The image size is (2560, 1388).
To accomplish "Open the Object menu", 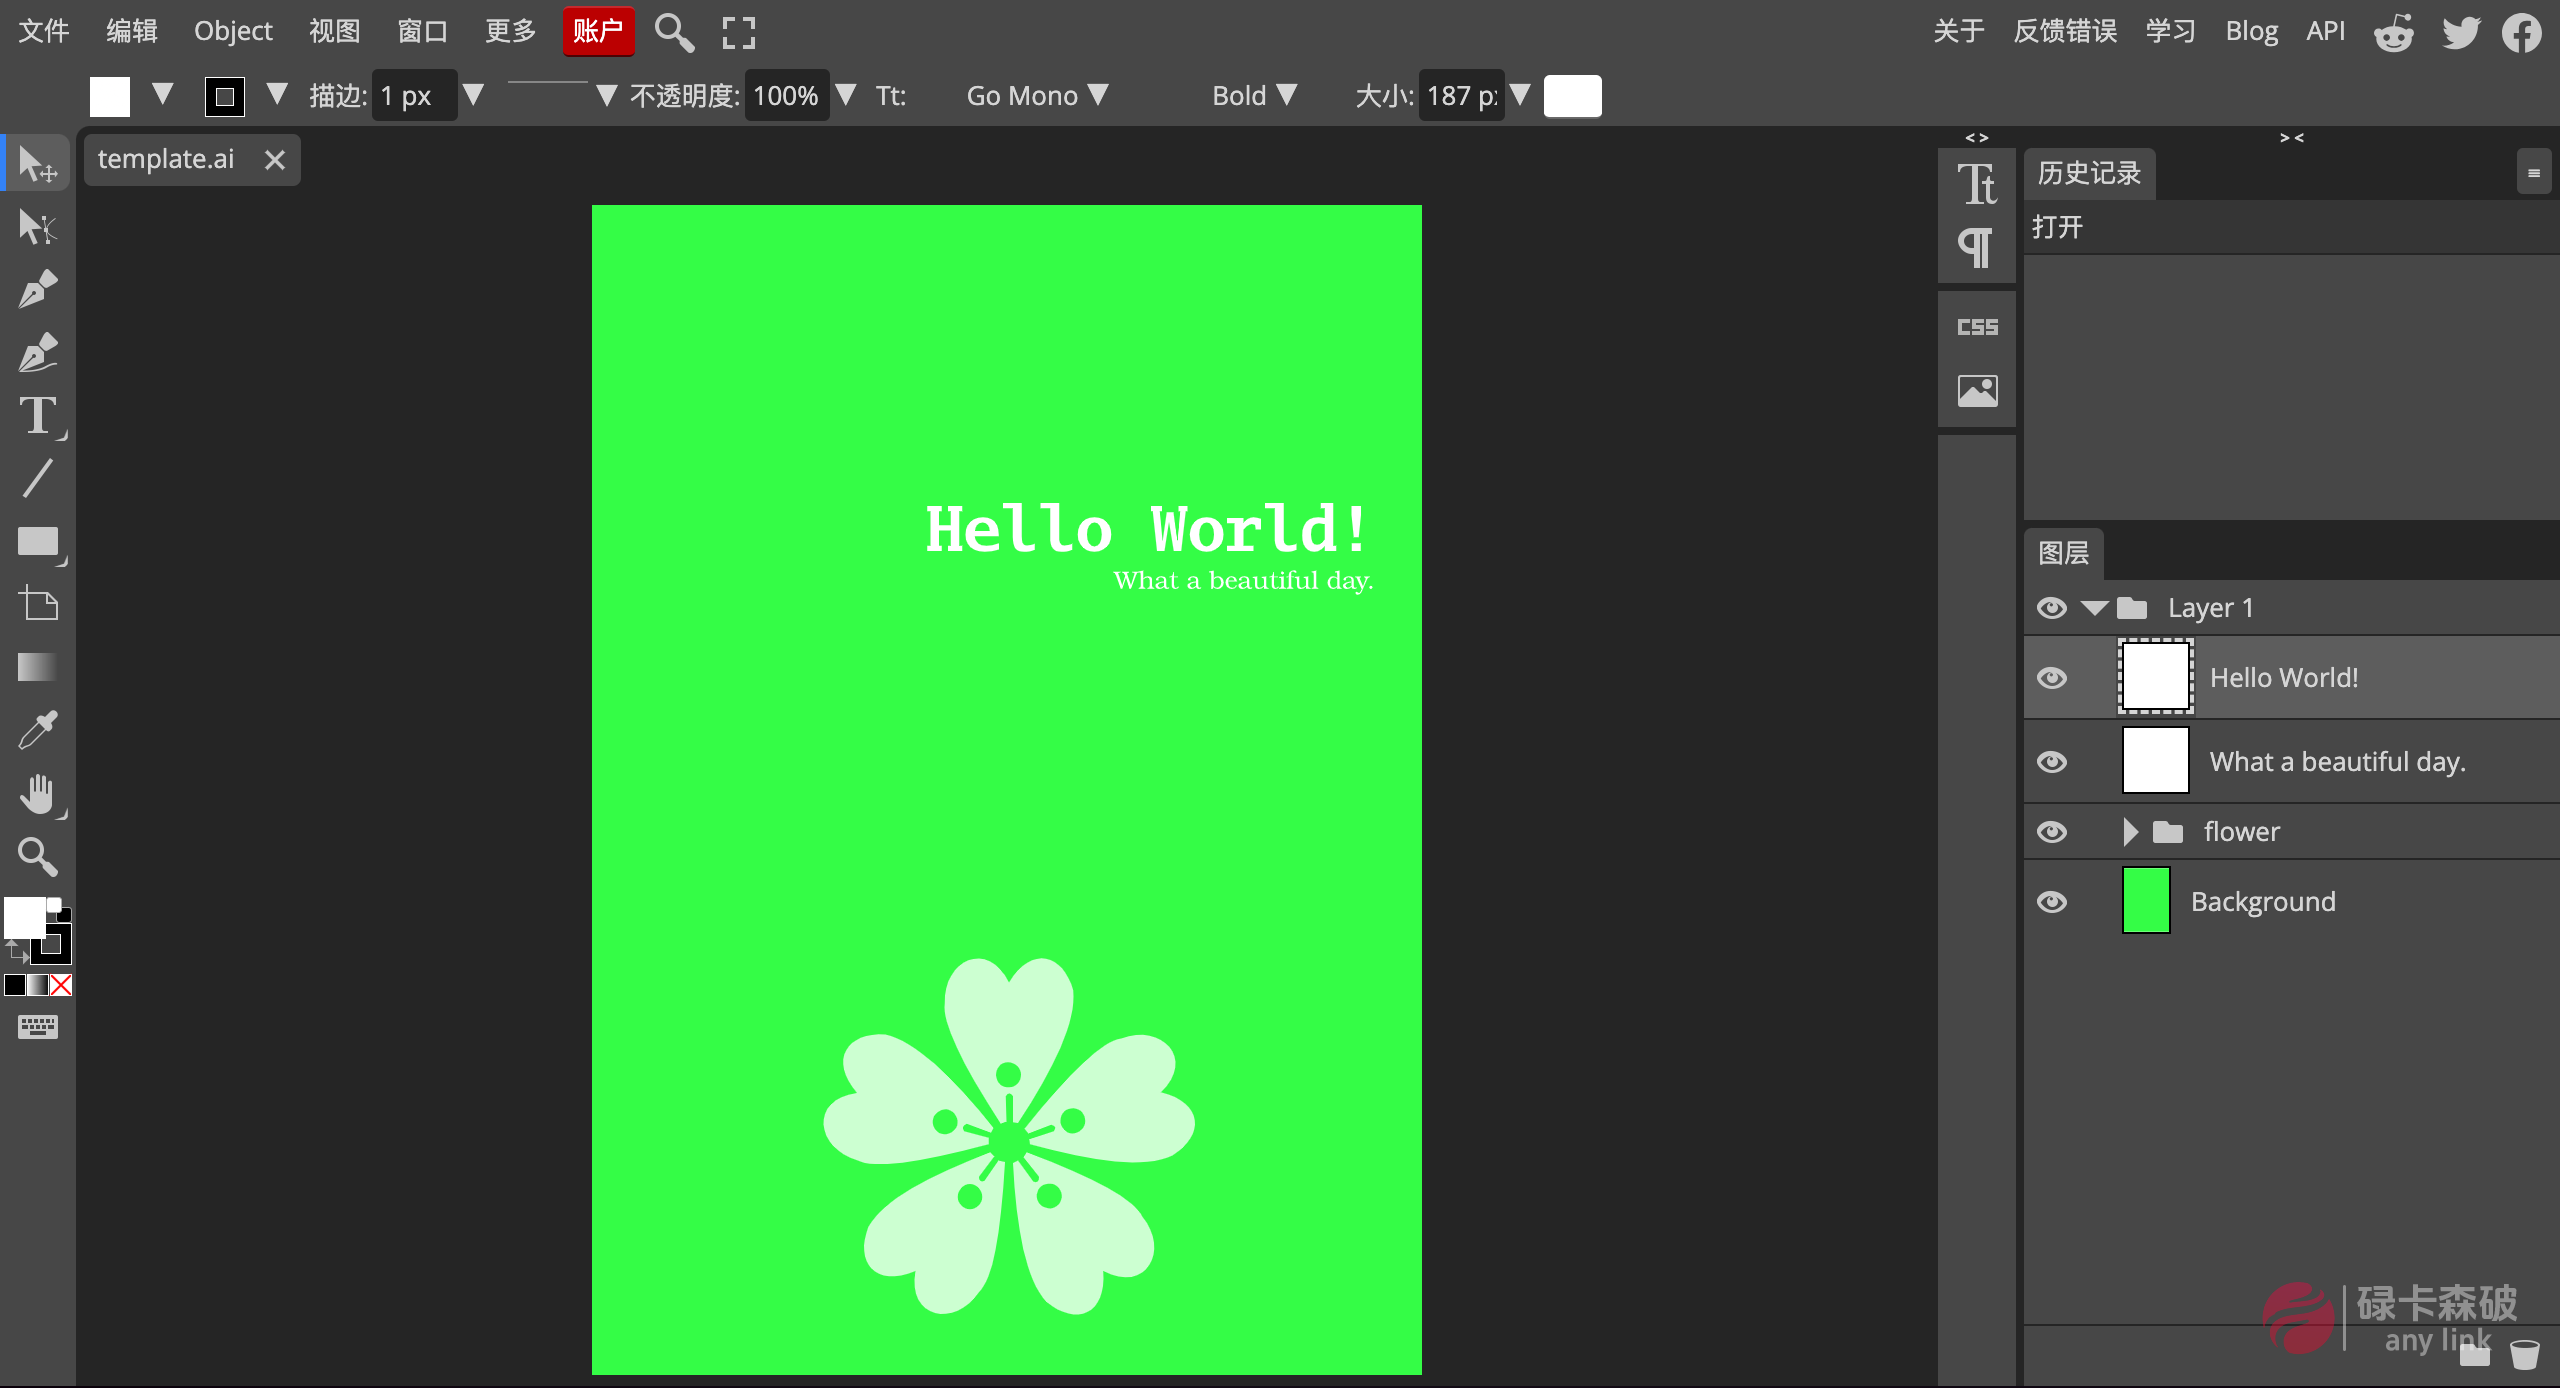I will click(x=231, y=31).
